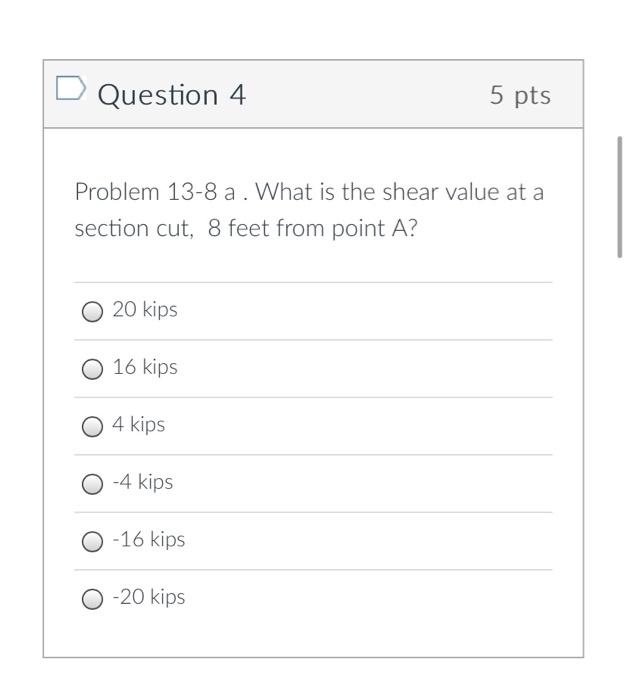Pick the -4 kips radio button

pyautogui.click(x=92, y=484)
